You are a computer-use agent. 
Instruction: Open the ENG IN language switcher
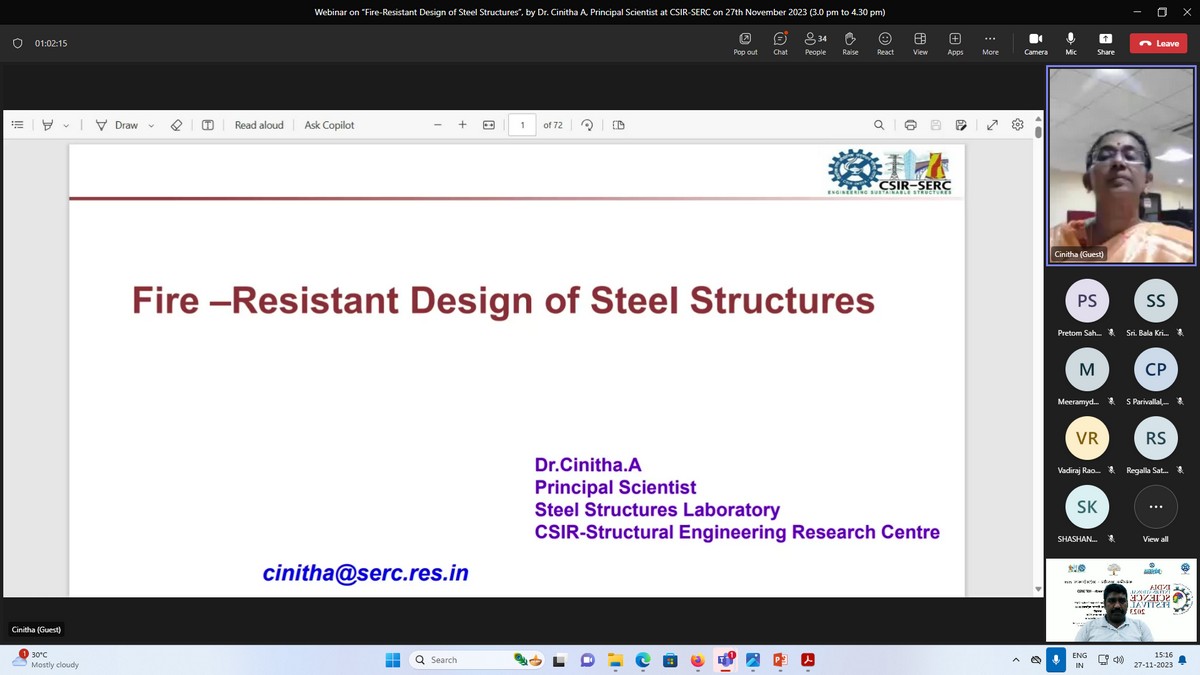click(1080, 660)
